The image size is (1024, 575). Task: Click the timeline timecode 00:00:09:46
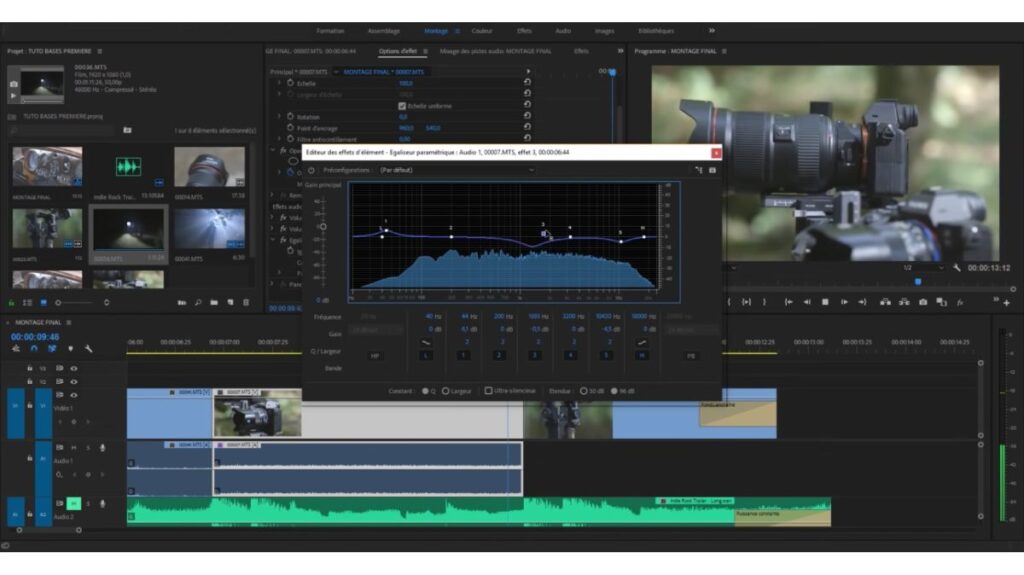pyautogui.click(x=35, y=337)
